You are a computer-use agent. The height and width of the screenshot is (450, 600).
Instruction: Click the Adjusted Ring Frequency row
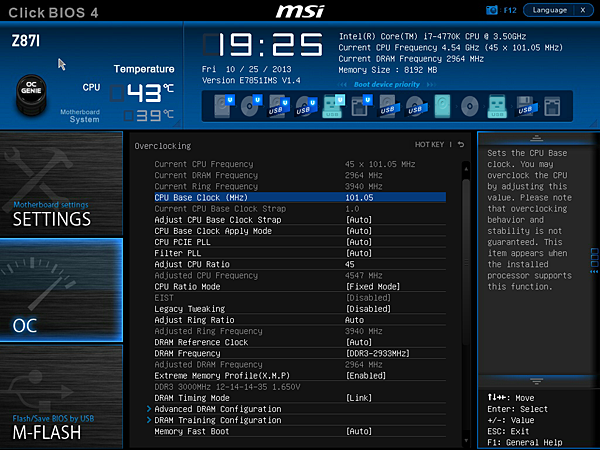coord(300,331)
